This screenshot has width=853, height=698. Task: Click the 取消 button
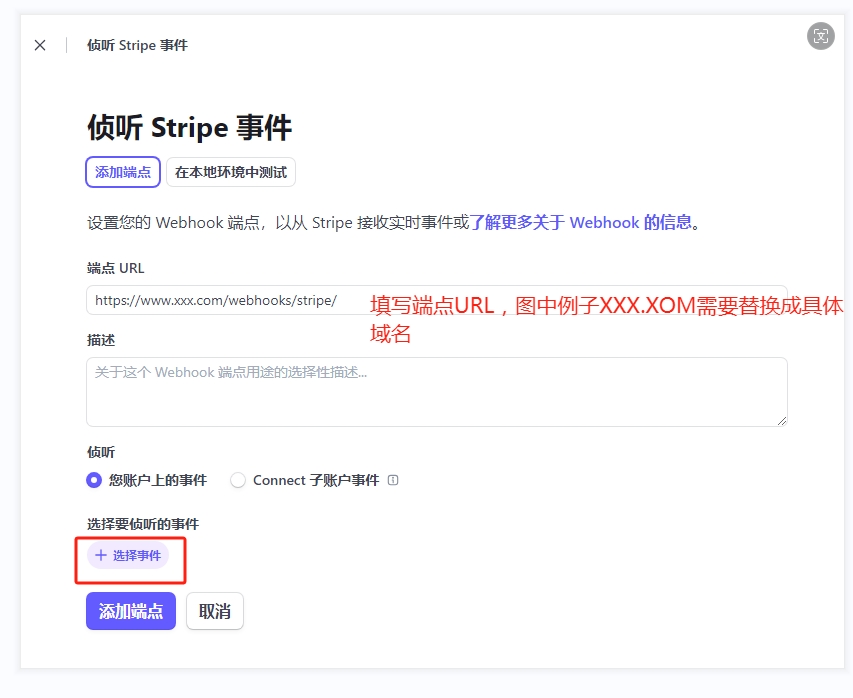pyautogui.click(x=215, y=611)
